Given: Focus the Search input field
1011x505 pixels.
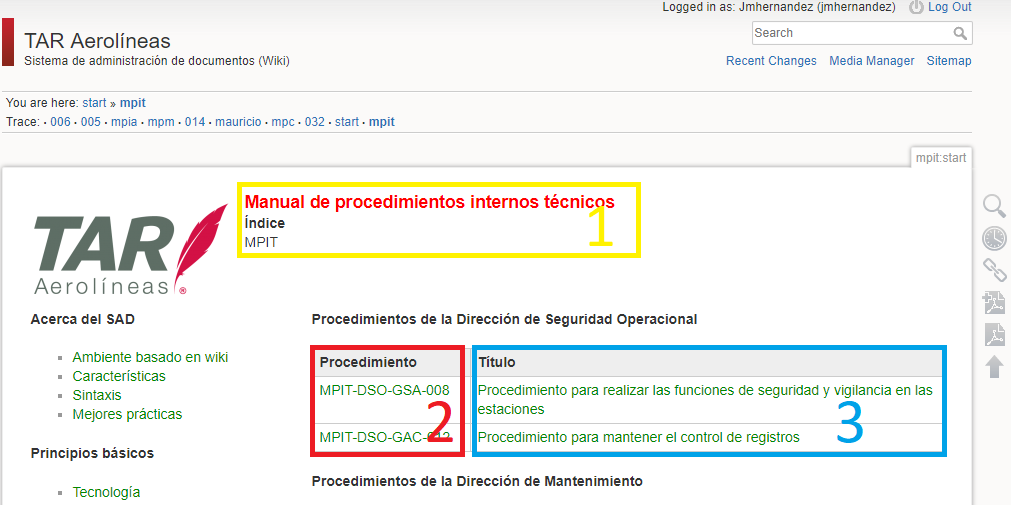Looking at the screenshot, I should click(850, 33).
